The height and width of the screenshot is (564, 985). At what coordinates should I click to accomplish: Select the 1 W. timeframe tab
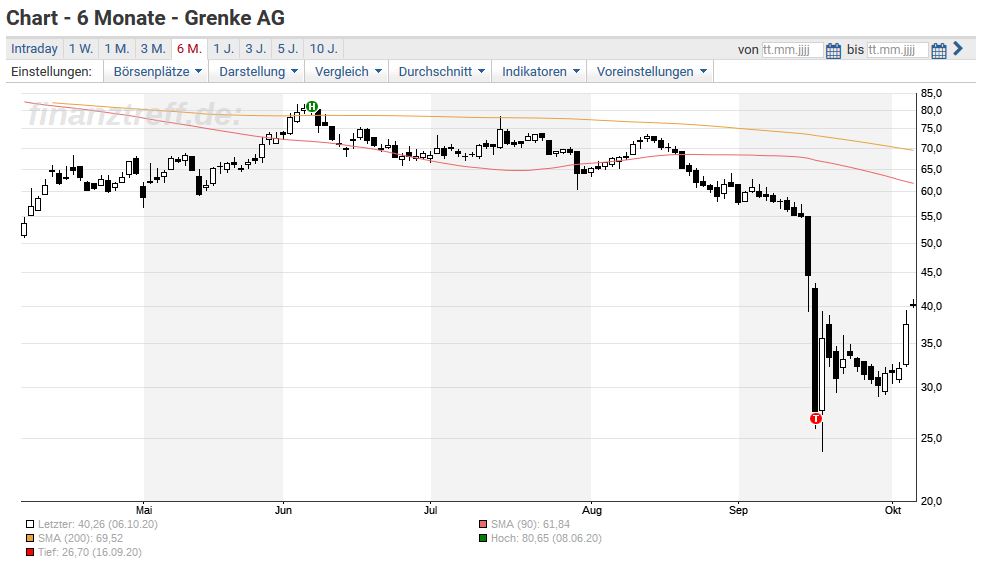coord(81,49)
